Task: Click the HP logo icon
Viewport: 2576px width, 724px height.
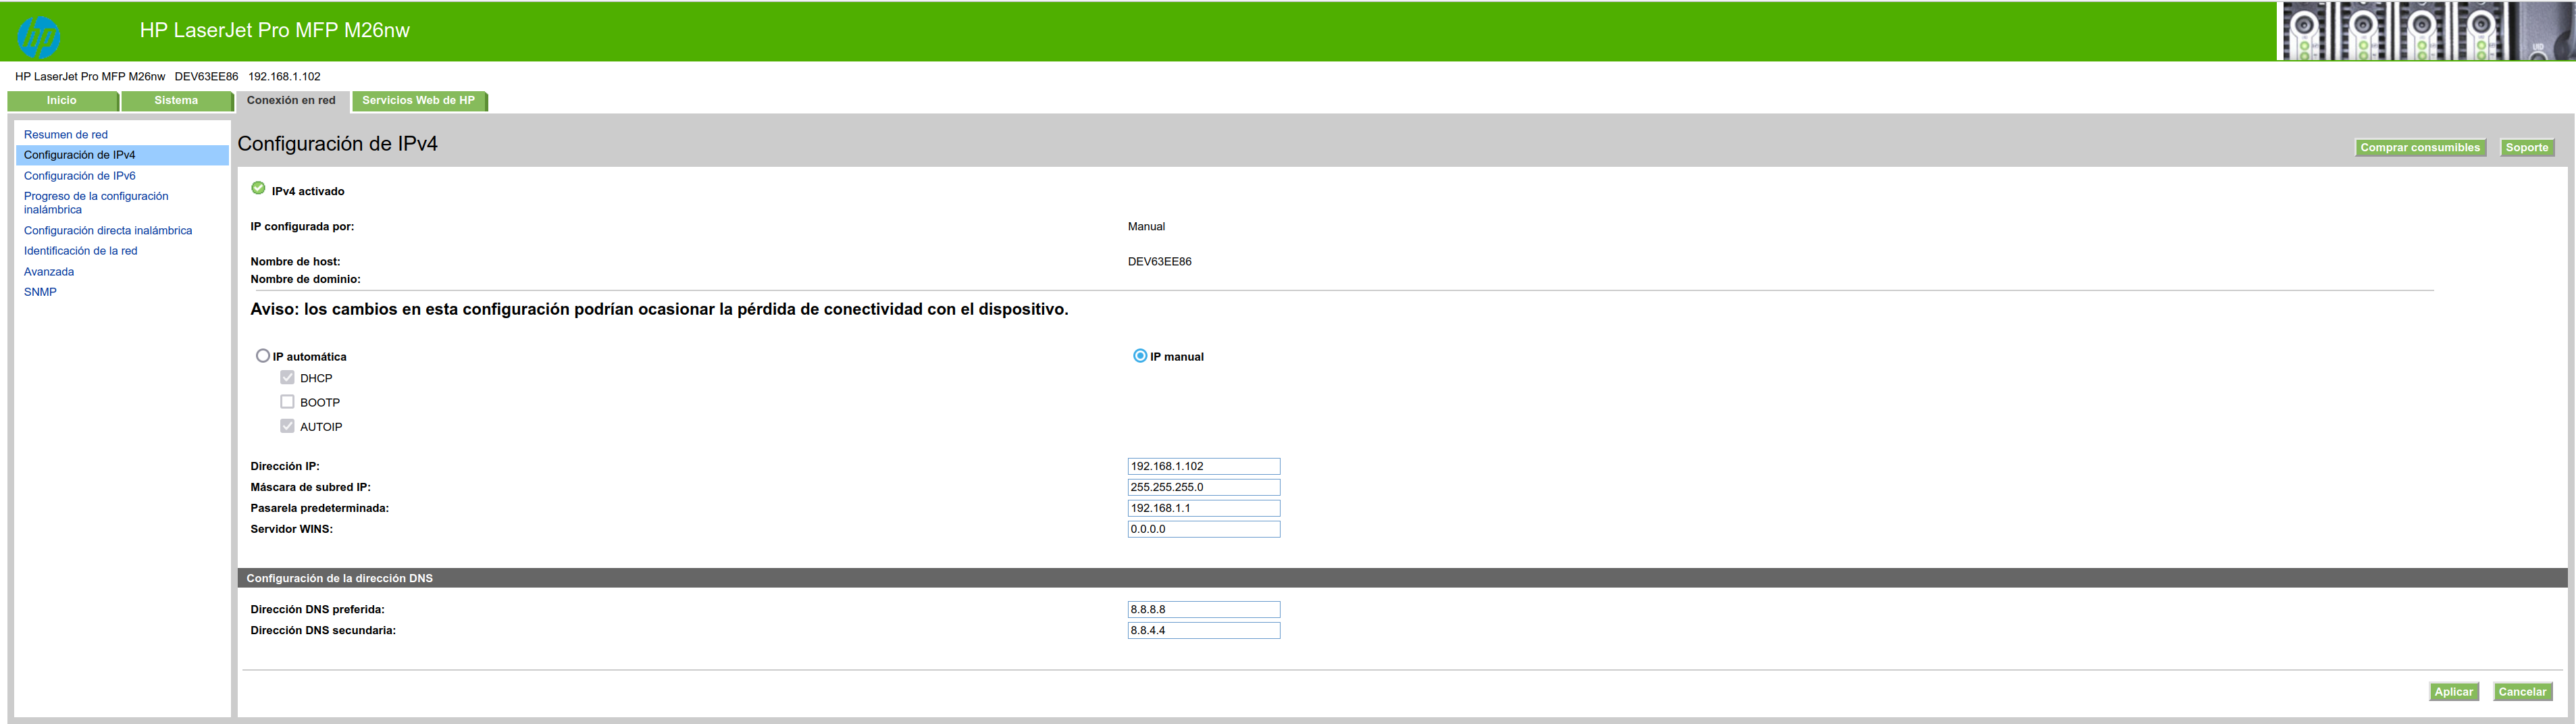Action: [38, 37]
